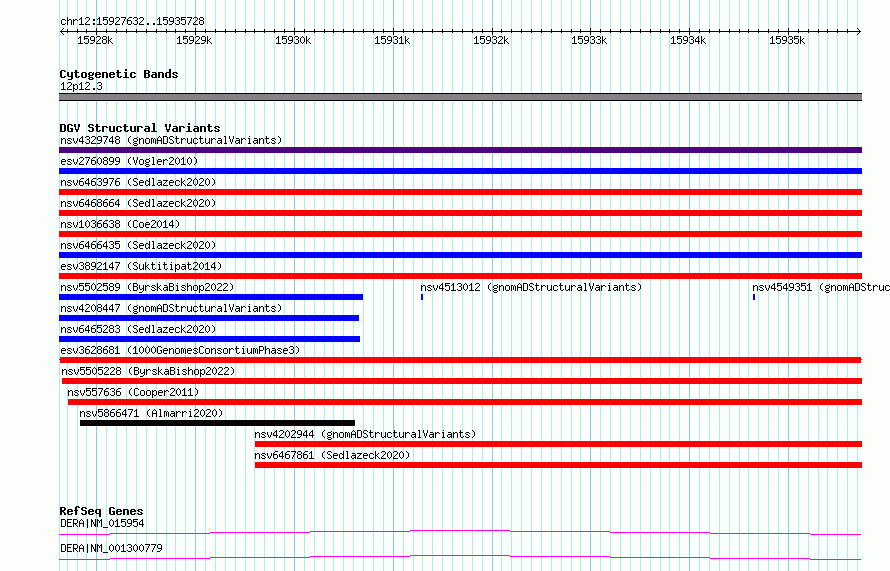Select the tiny blue nsv4513012 marker
Image resolution: width=890 pixels, height=571 pixels.
(422, 297)
